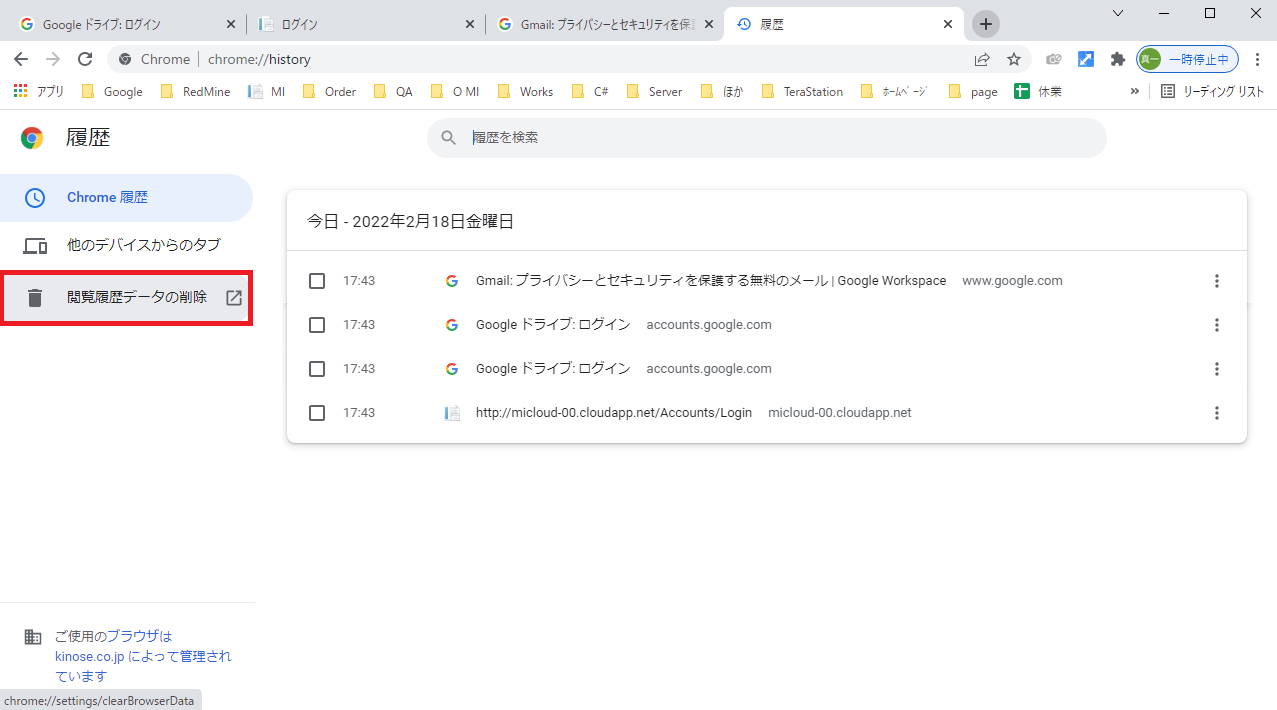Open the RedMine bookmark folder
Viewport: 1277px width, 710px height.
195,91
